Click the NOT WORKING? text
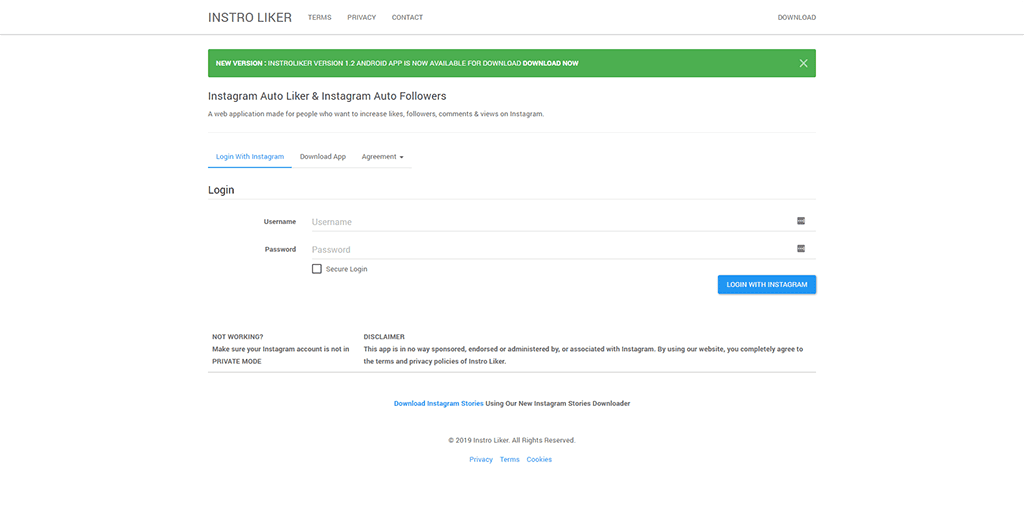The height and width of the screenshot is (505, 1024). tap(238, 337)
